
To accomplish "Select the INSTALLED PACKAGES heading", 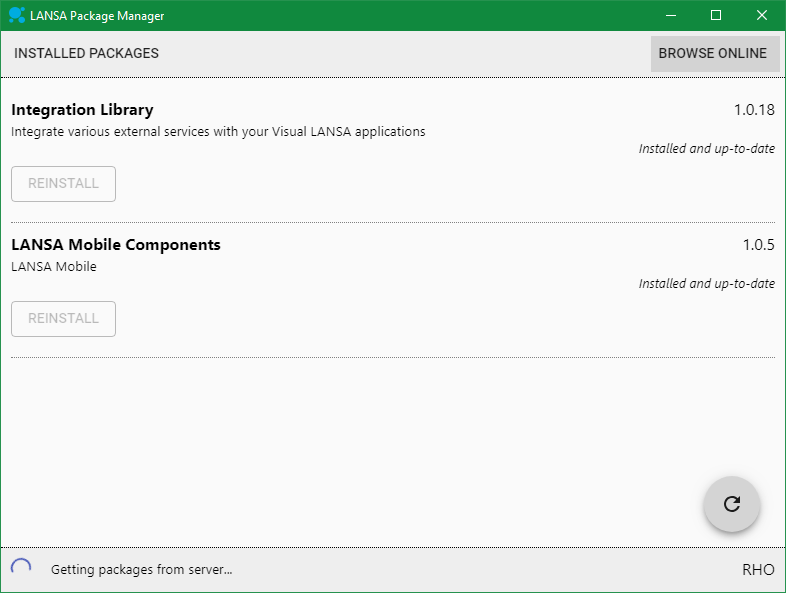I will (86, 53).
